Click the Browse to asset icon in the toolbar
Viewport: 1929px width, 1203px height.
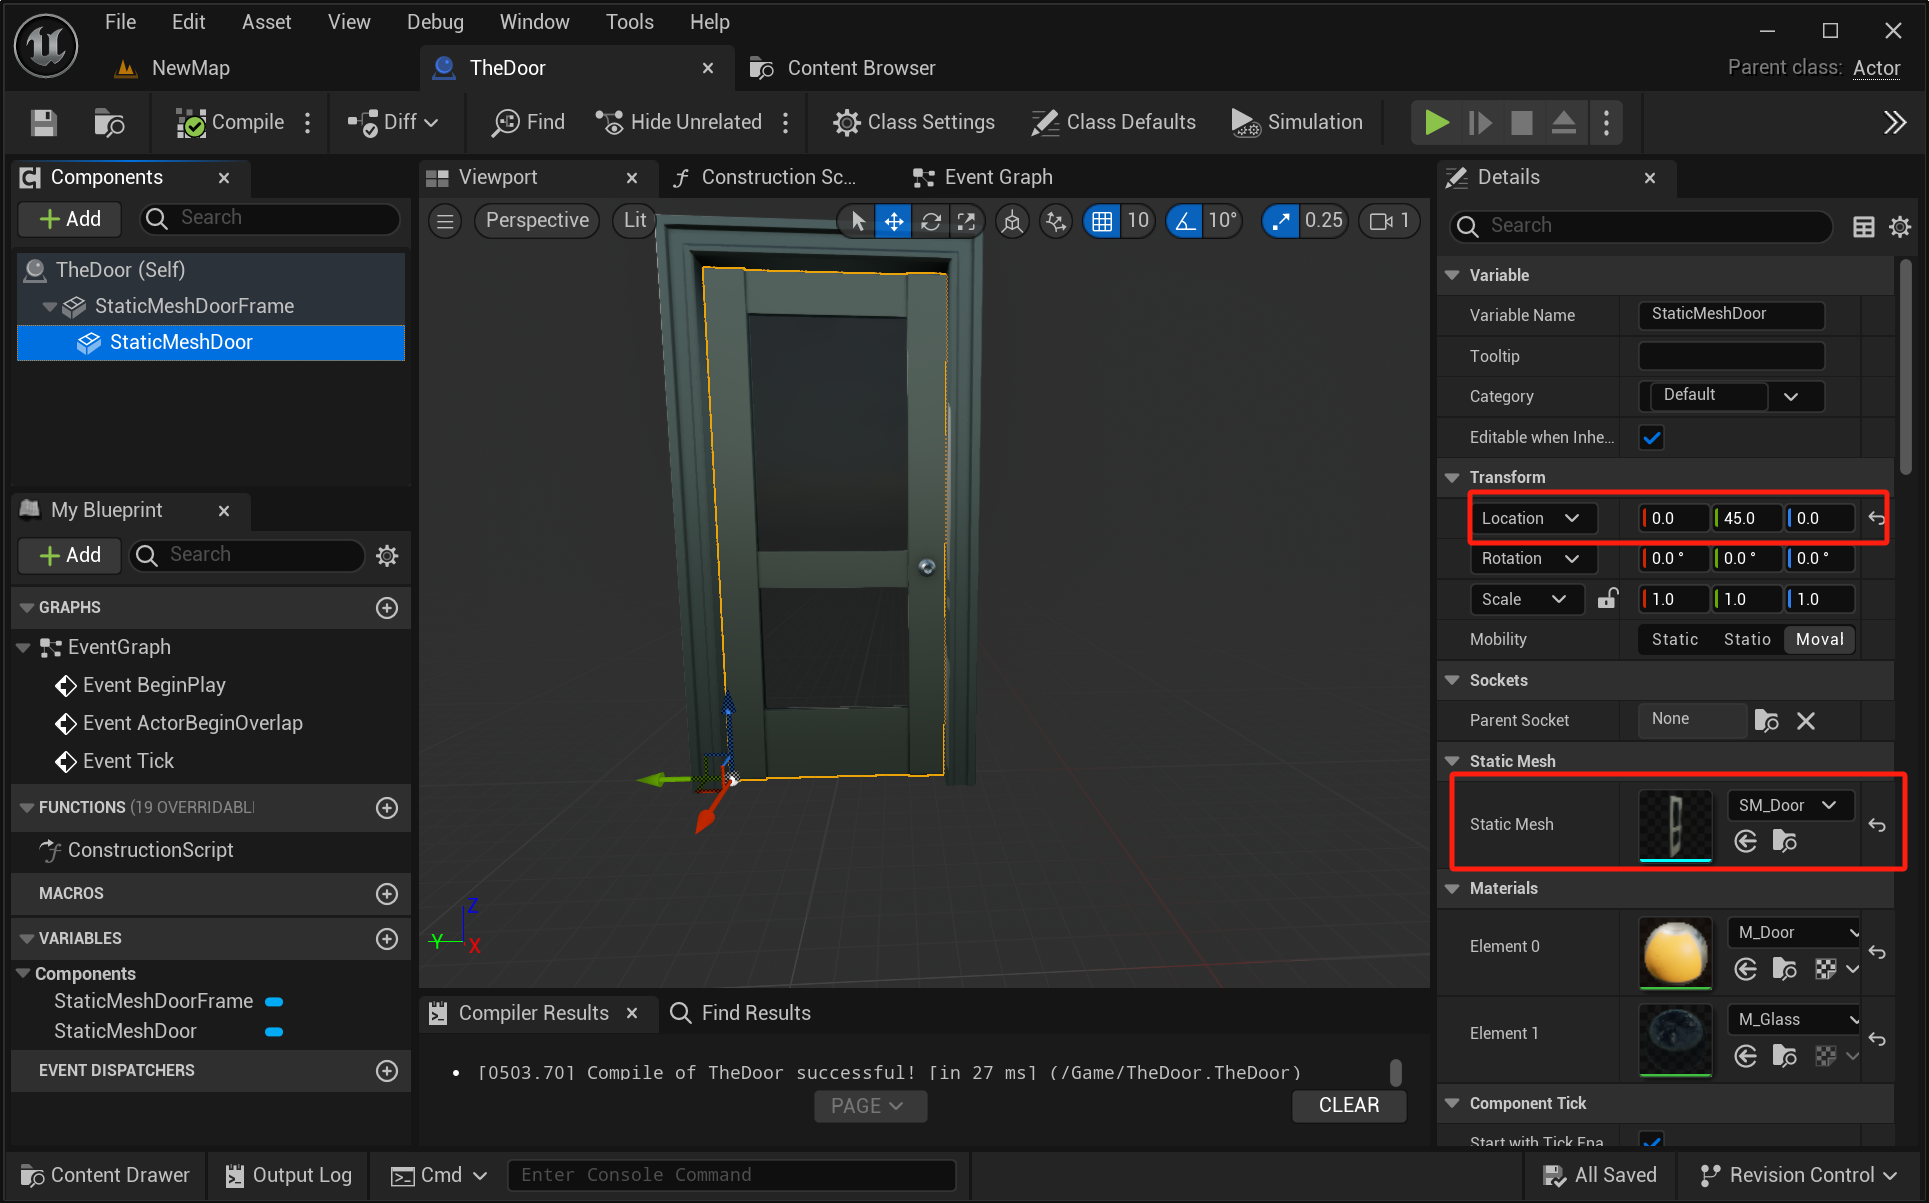tap(109, 122)
